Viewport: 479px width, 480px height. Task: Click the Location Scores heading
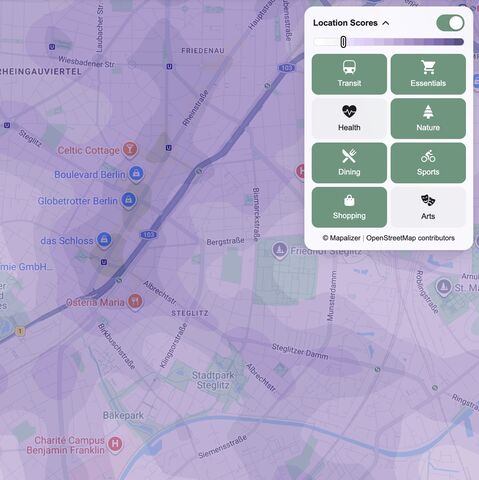(345, 23)
